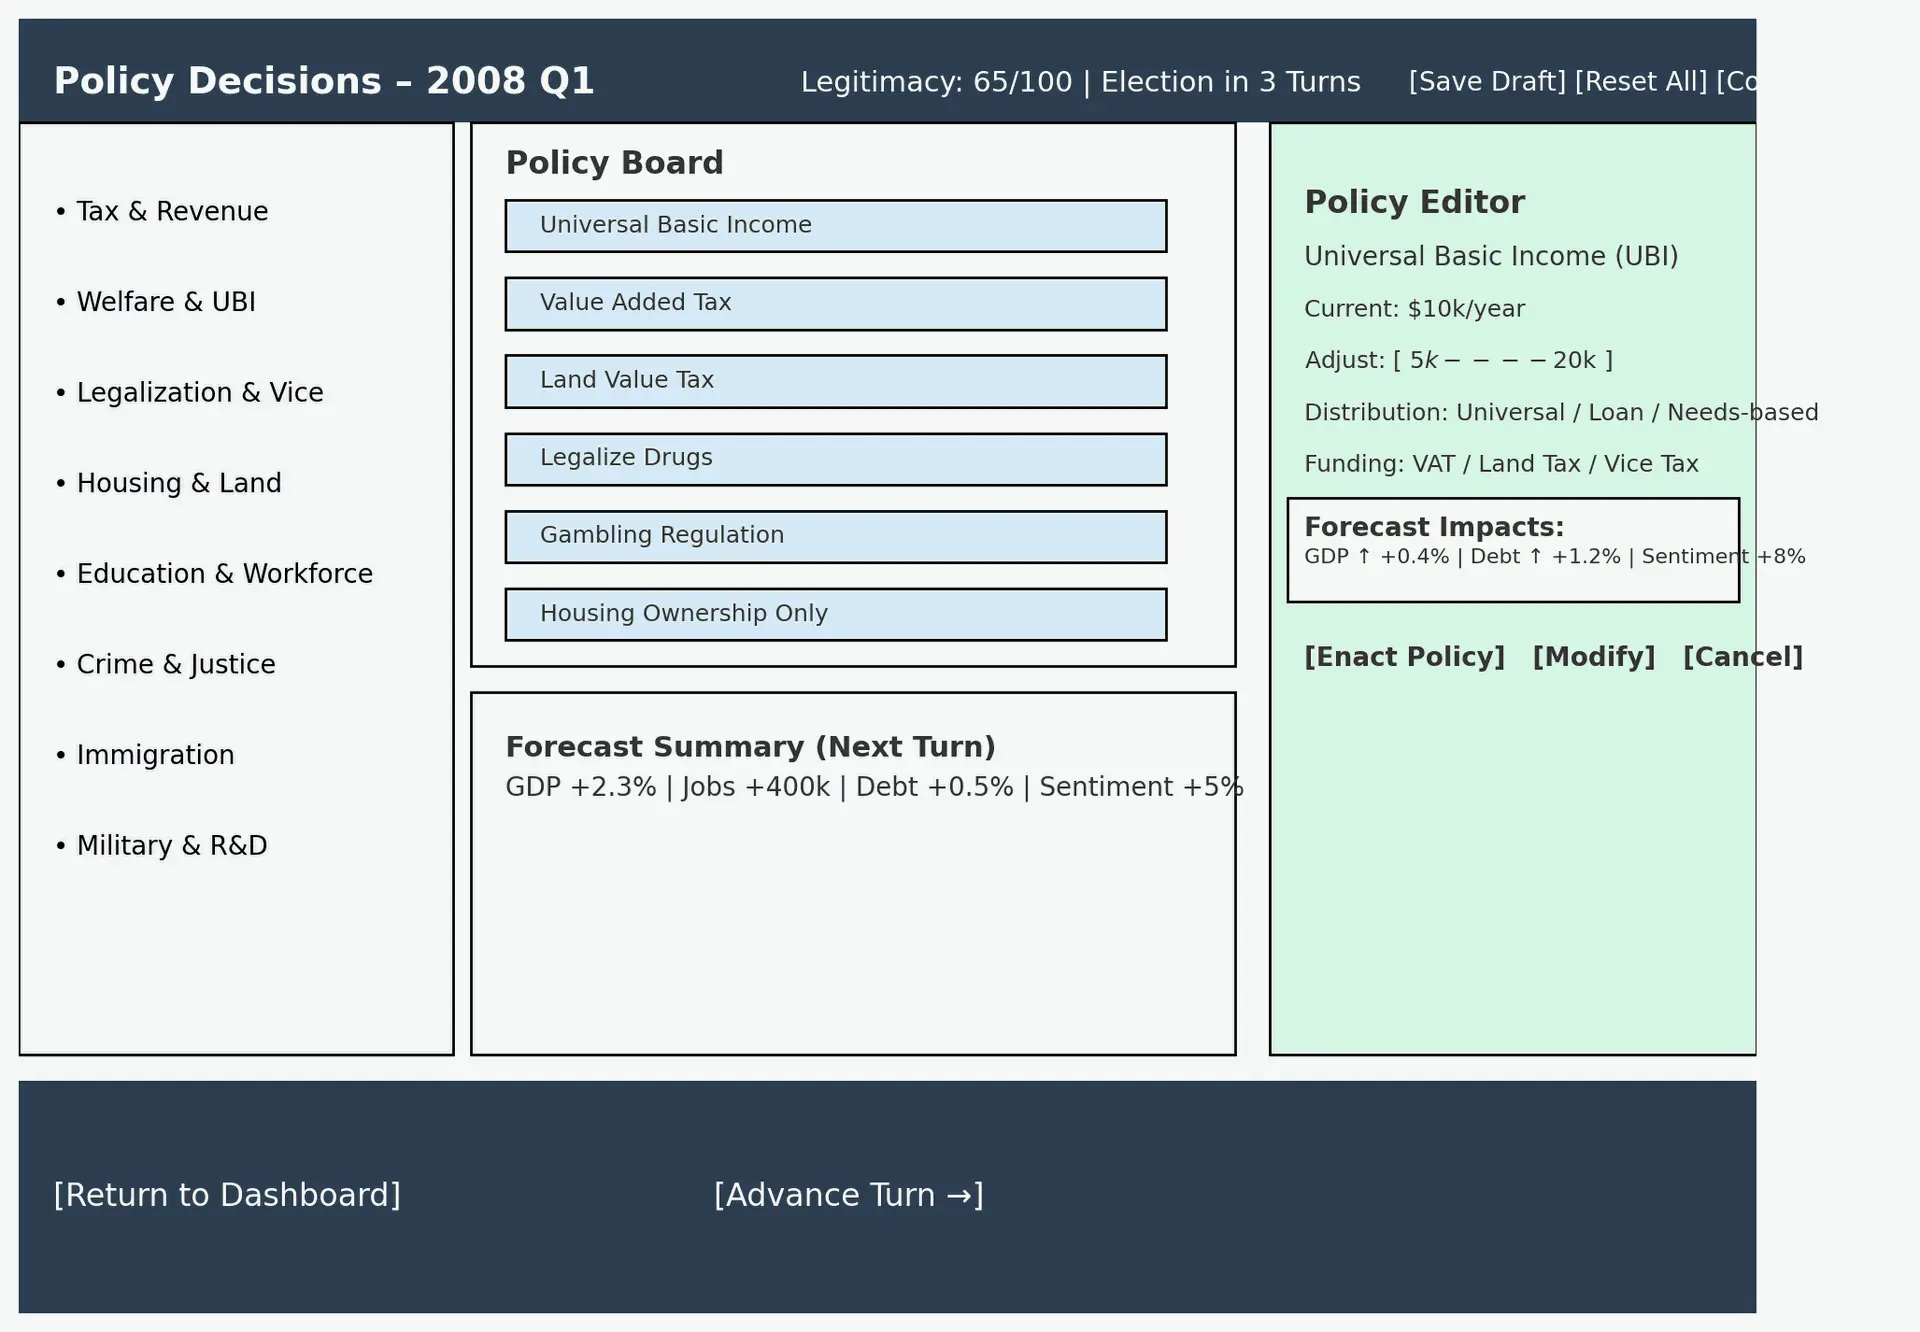Click the Policy Editor heading
Image resolution: width=1920 pixels, height=1332 pixels.
click(x=1414, y=202)
